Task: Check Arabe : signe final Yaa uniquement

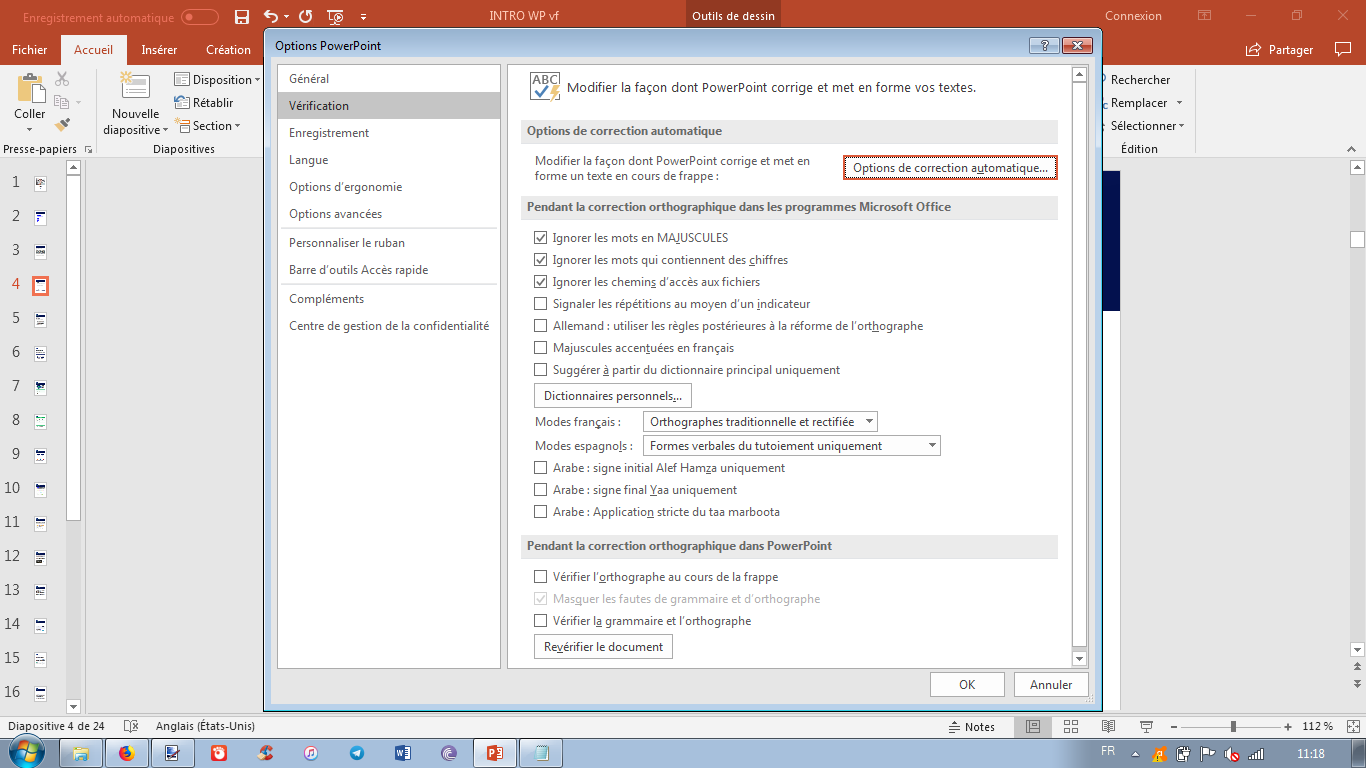Action: (541, 490)
